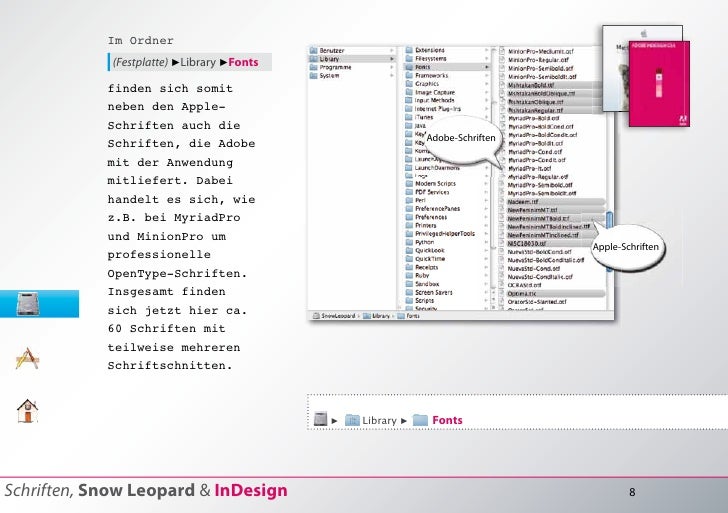The image size is (728, 513).
Task: Click the Benutzer folder icon in Finder
Action: pos(313,51)
